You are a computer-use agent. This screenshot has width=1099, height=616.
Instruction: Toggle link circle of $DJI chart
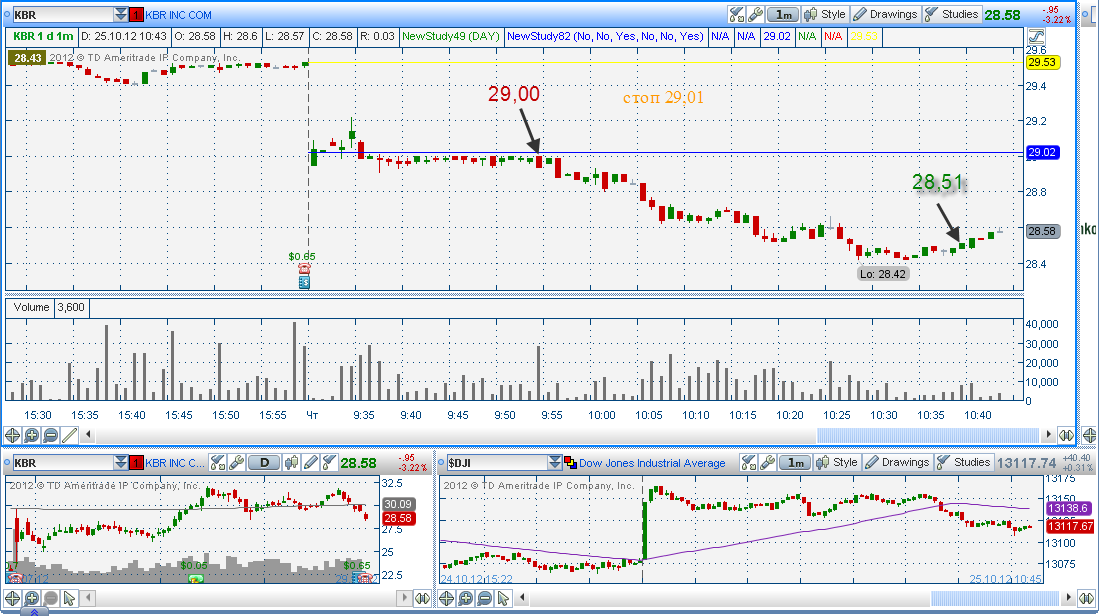(442, 463)
